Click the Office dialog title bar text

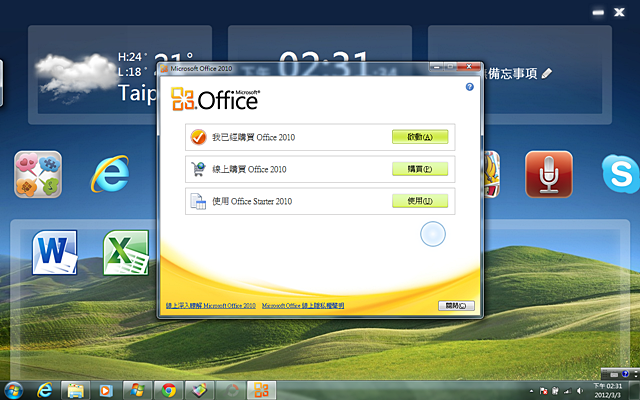click(x=202, y=69)
